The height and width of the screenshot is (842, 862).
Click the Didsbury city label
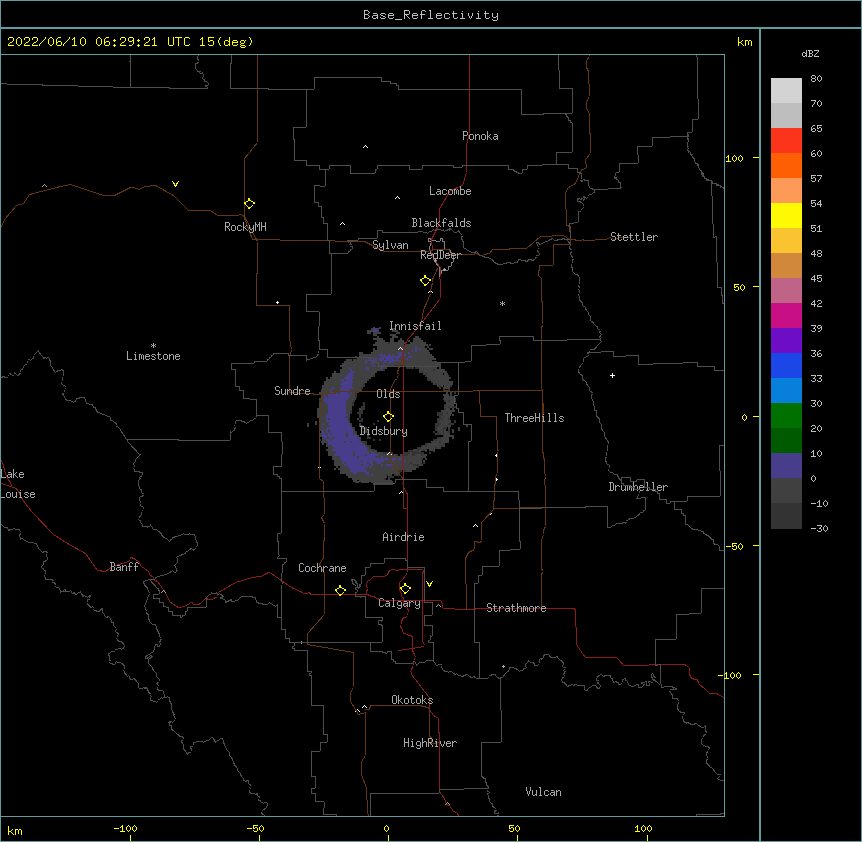click(383, 431)
